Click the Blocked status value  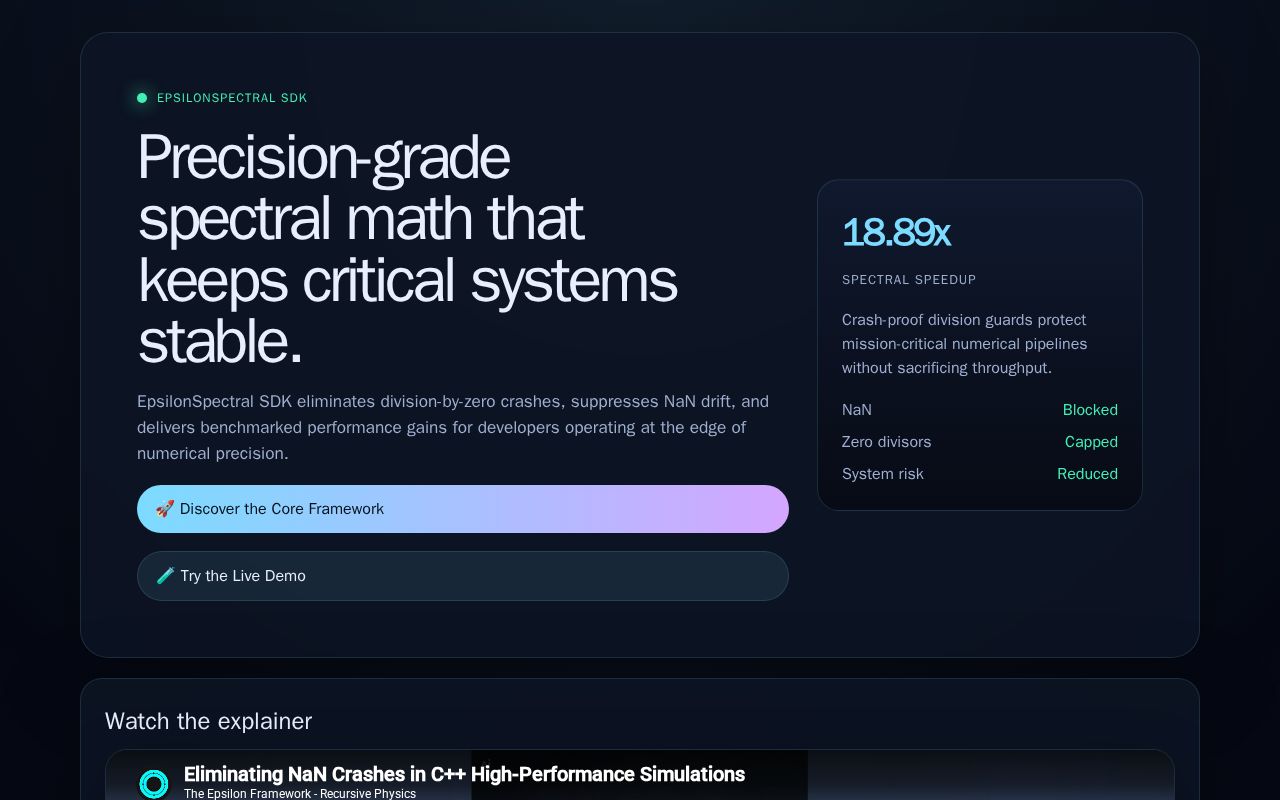tap(1090, 410)
